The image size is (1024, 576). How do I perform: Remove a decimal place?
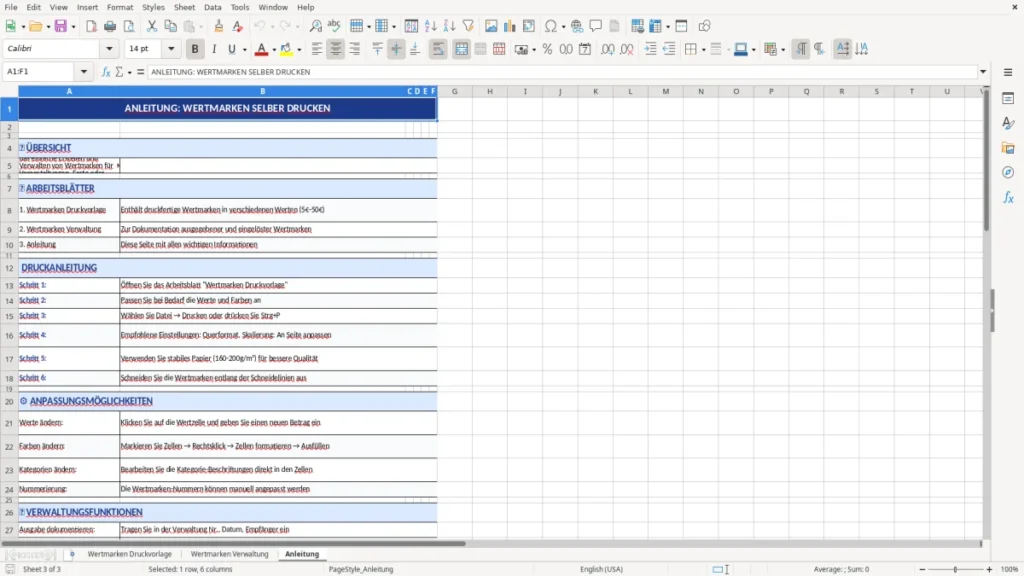pos(626,49)
